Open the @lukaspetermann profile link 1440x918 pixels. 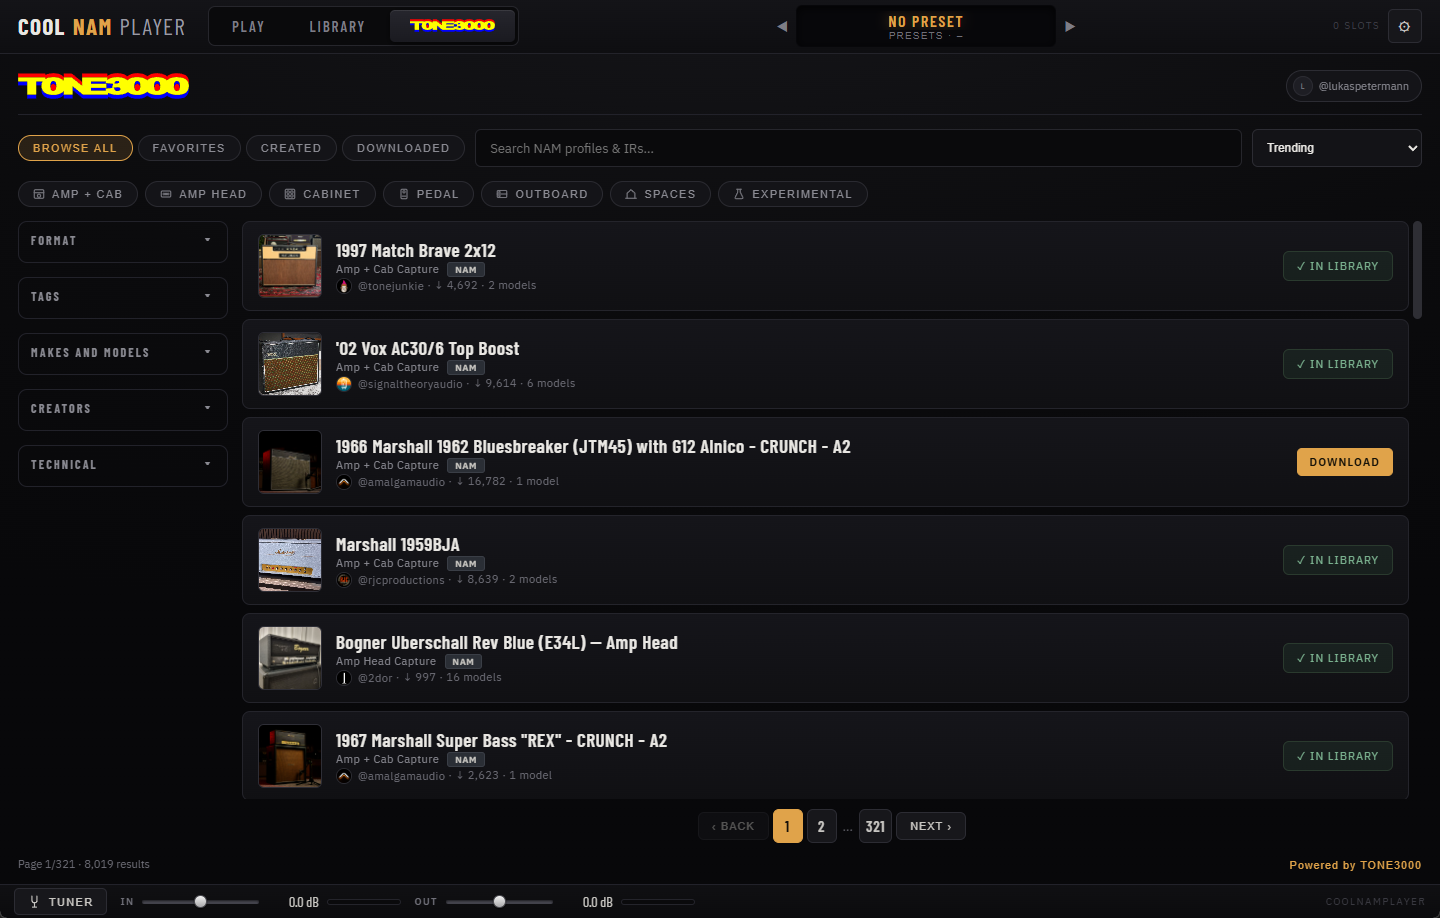tap(1354, 86)
